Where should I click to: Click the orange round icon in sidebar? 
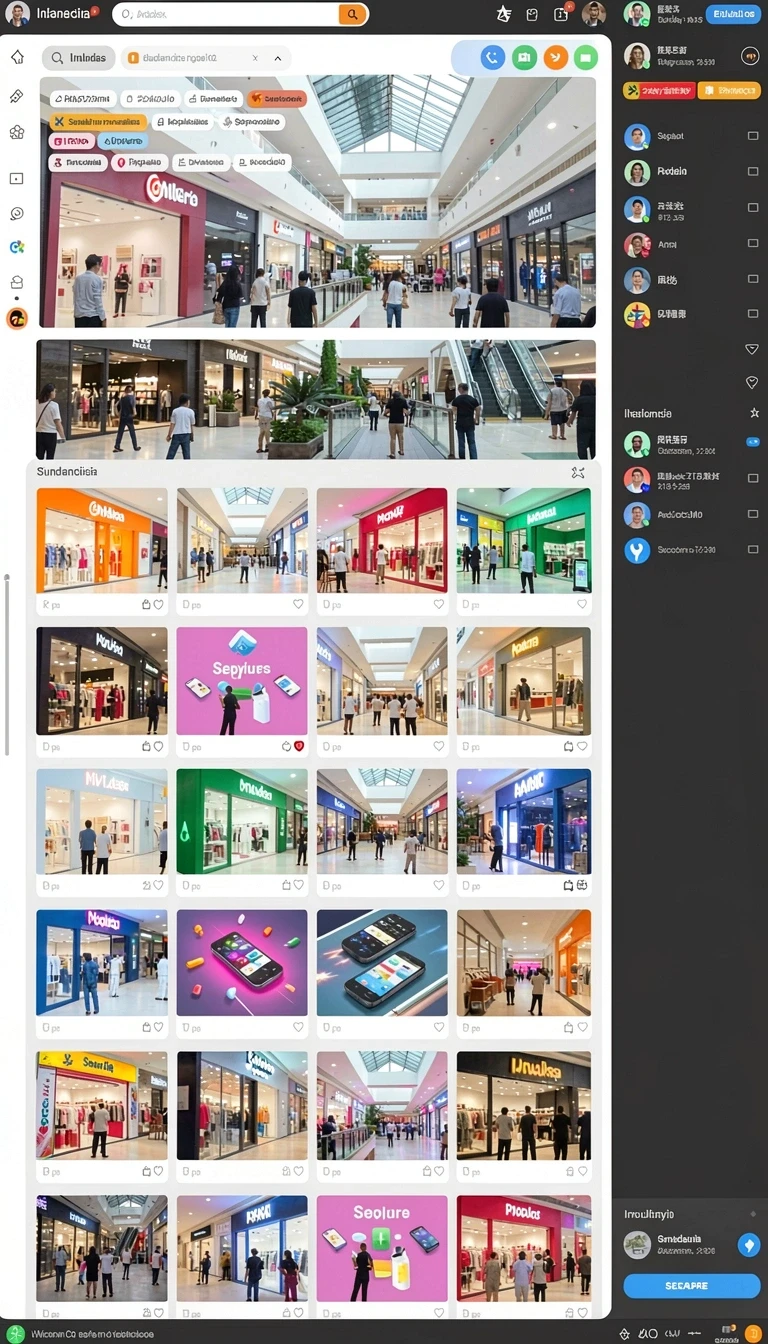point(17,319)
